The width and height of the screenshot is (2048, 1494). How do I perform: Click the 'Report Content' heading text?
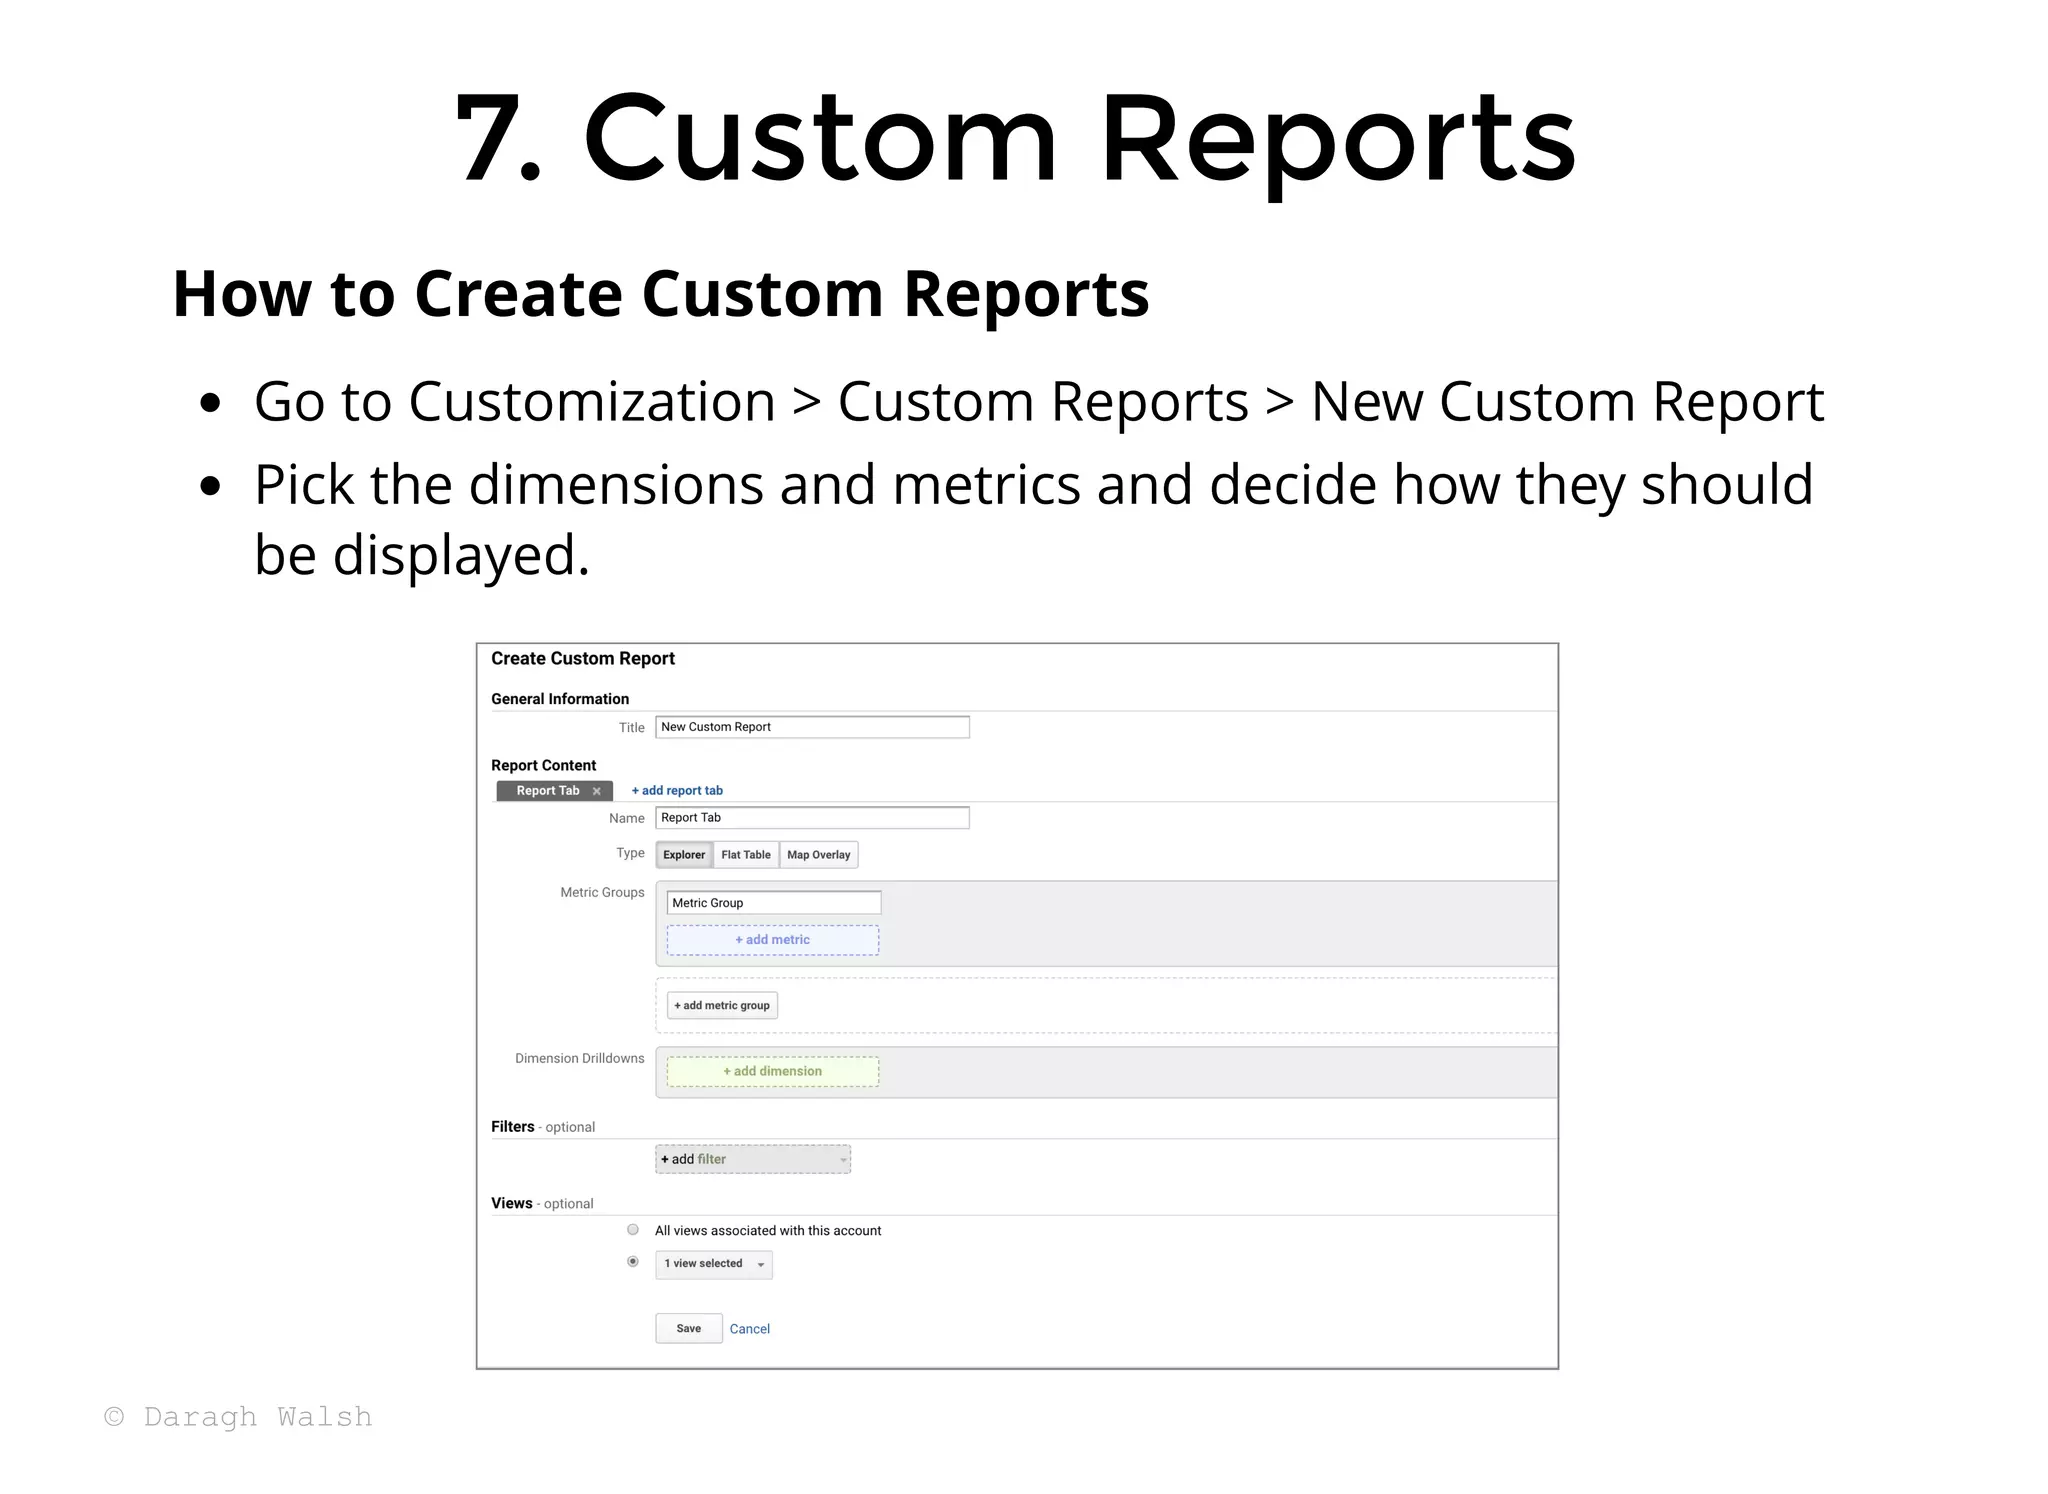[543, 765]
